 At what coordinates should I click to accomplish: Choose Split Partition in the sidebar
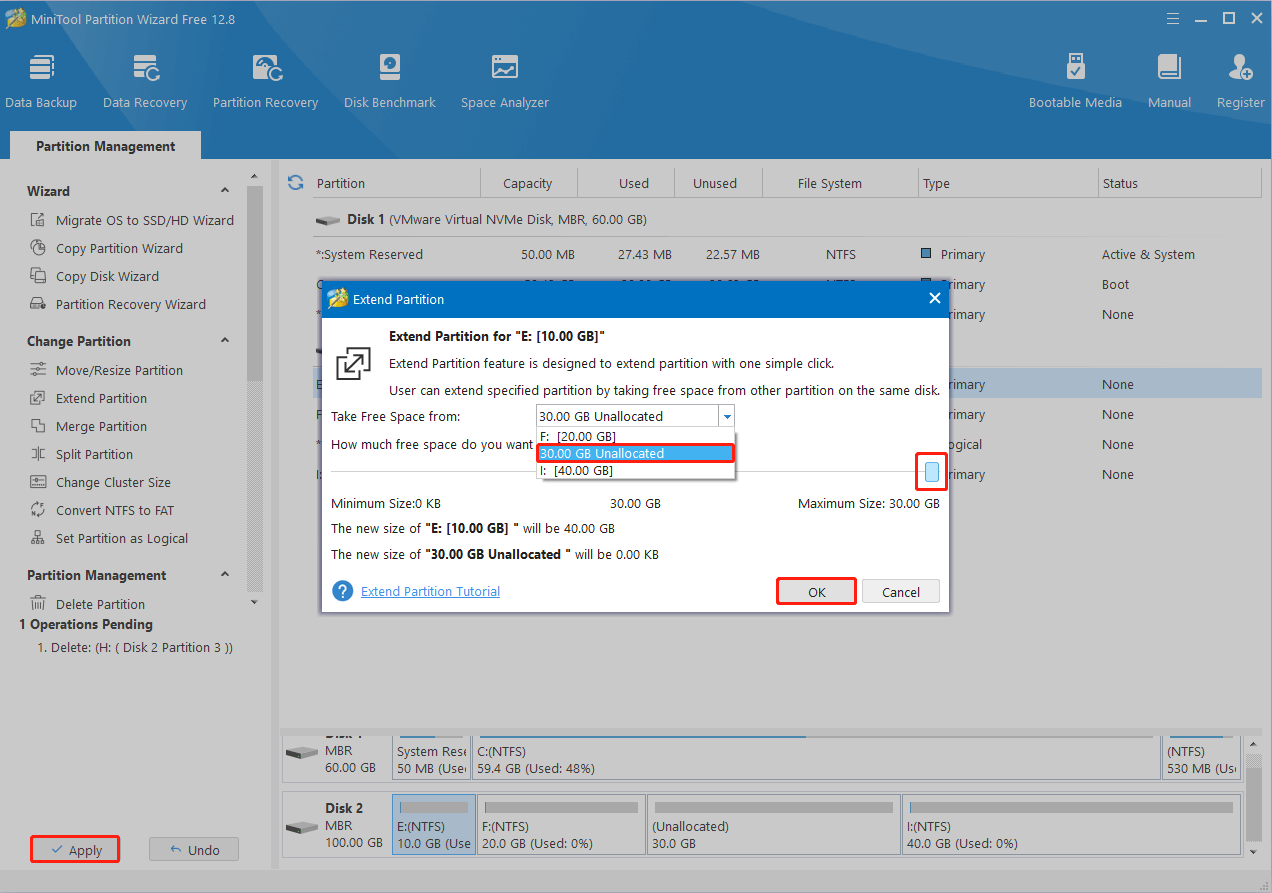point(94,454)
